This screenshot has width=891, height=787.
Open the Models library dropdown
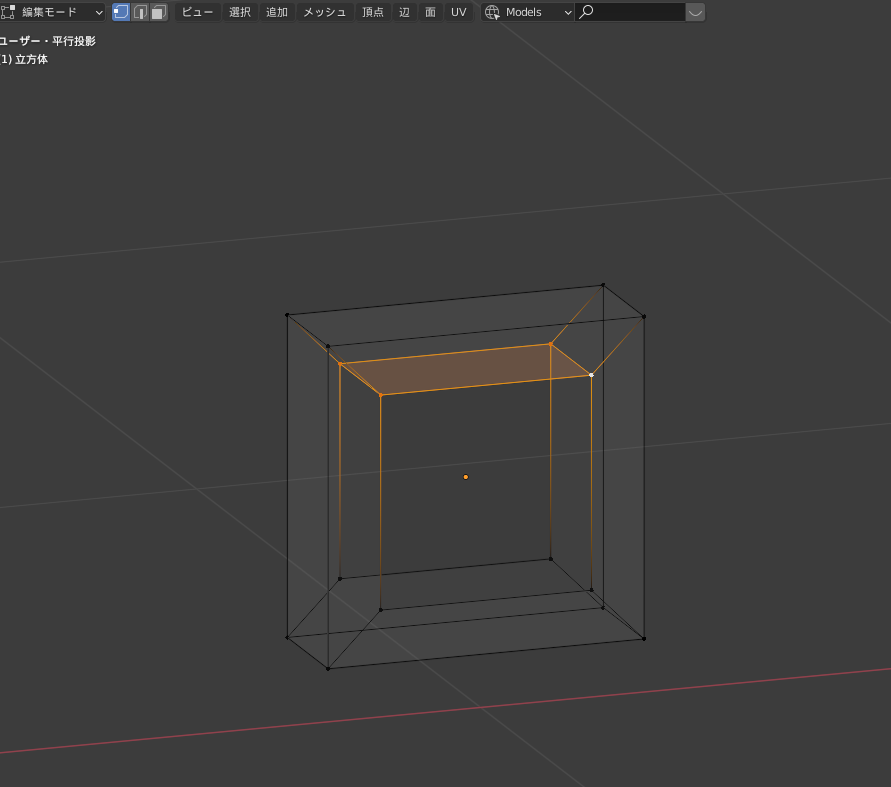527,12
